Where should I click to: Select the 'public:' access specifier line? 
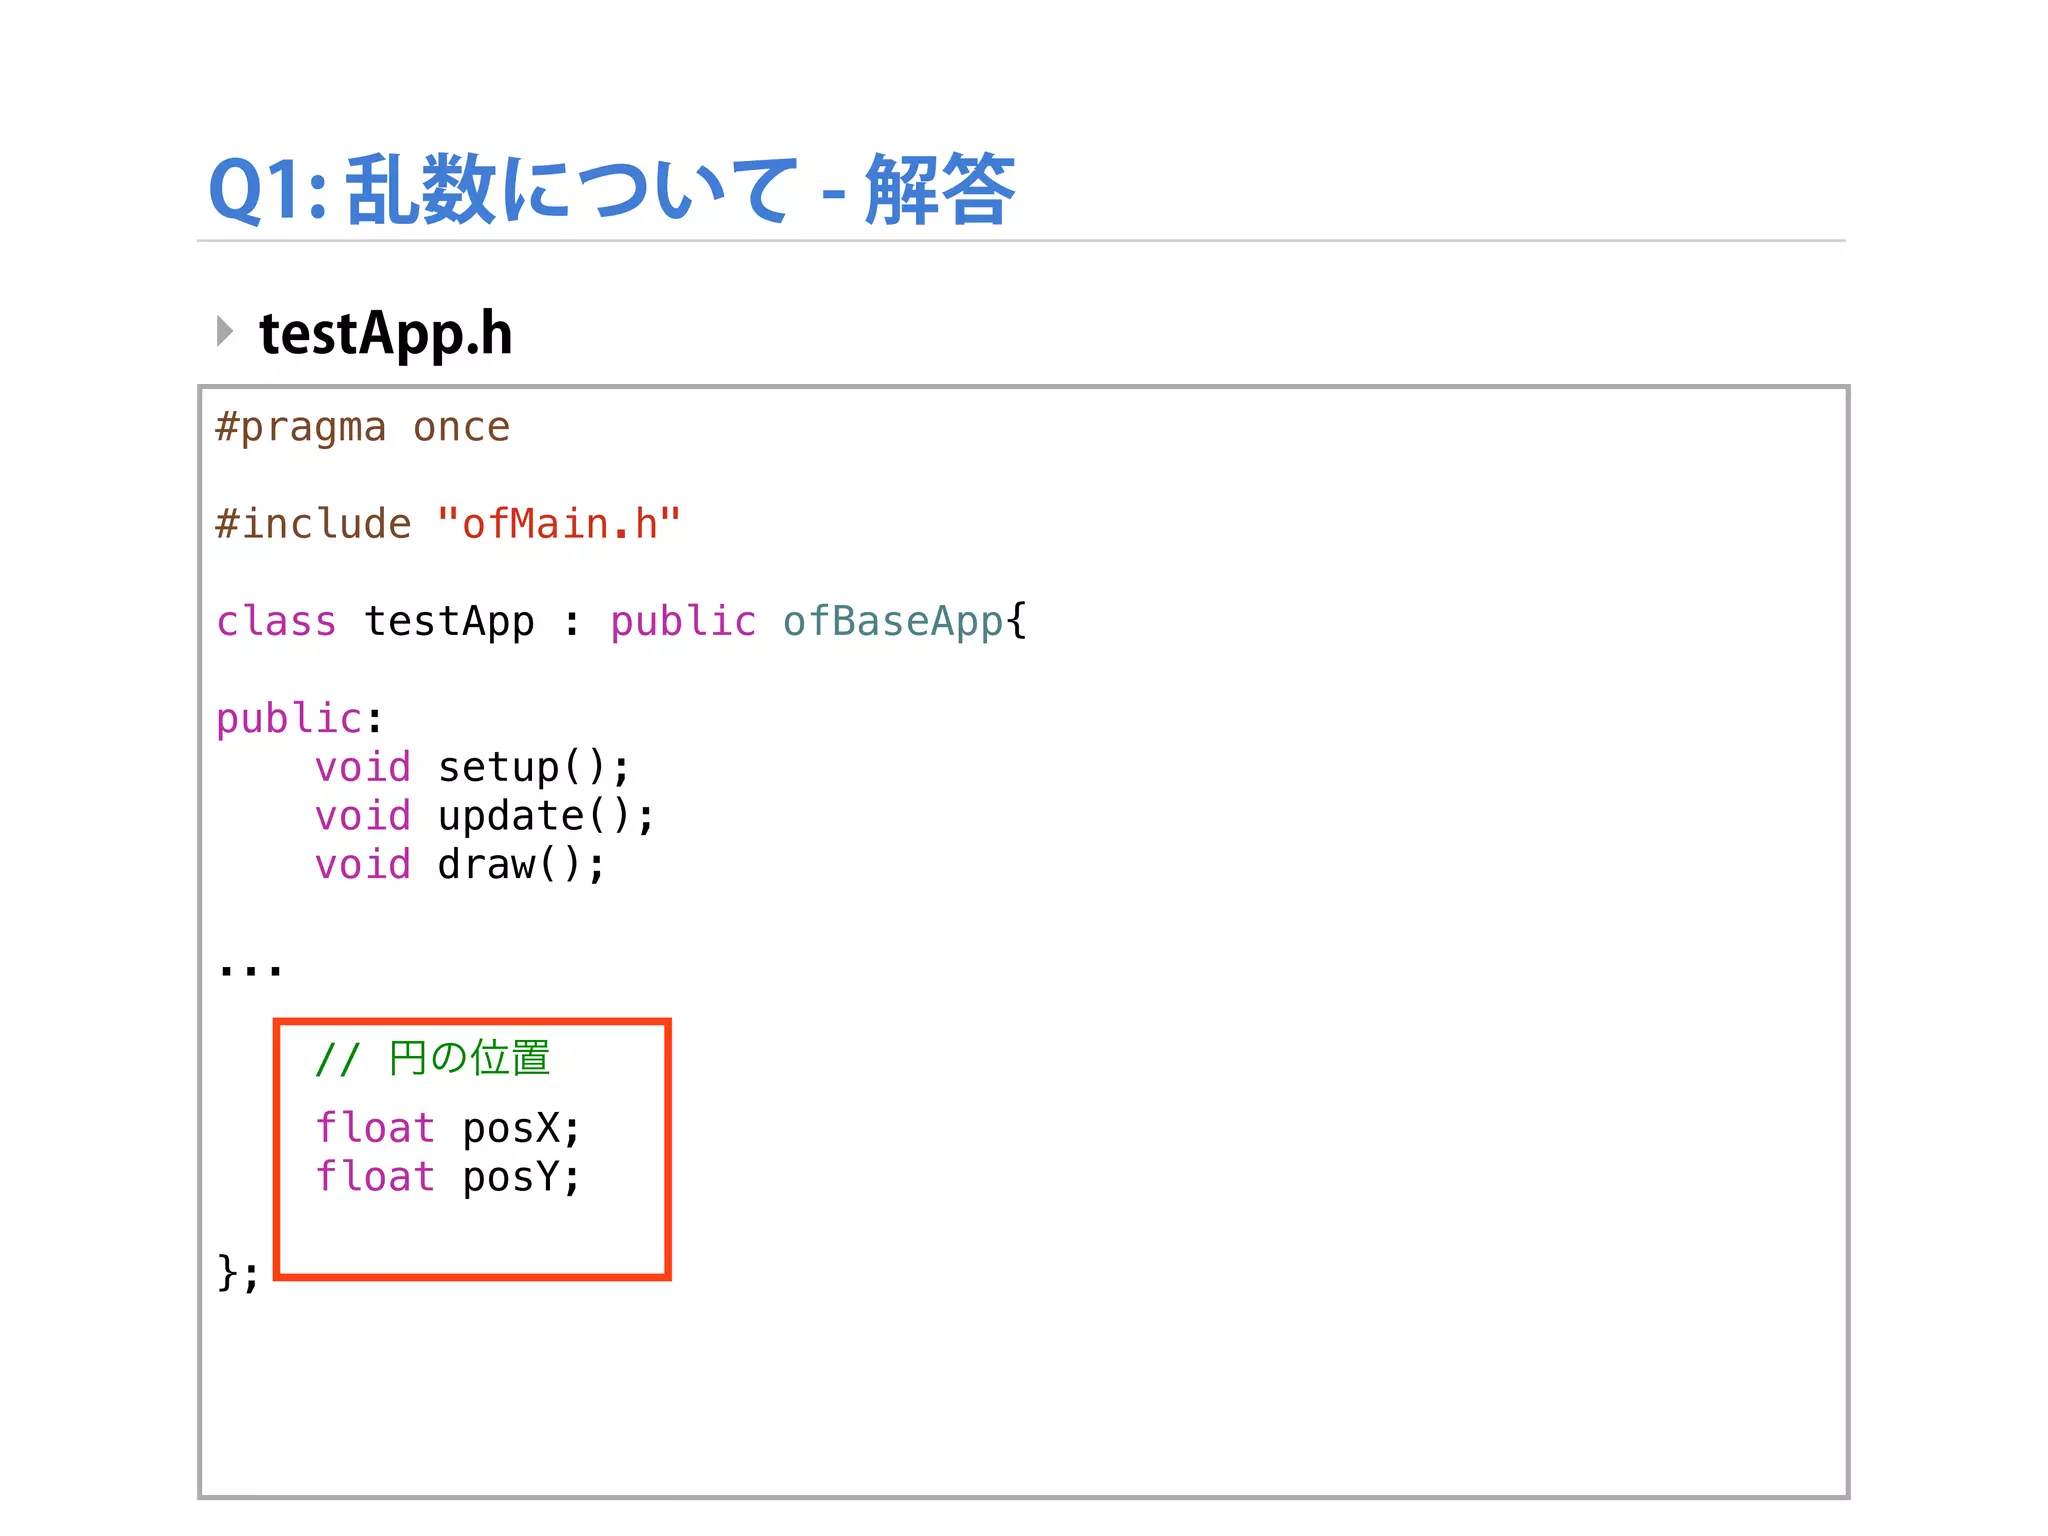point(299,719)
